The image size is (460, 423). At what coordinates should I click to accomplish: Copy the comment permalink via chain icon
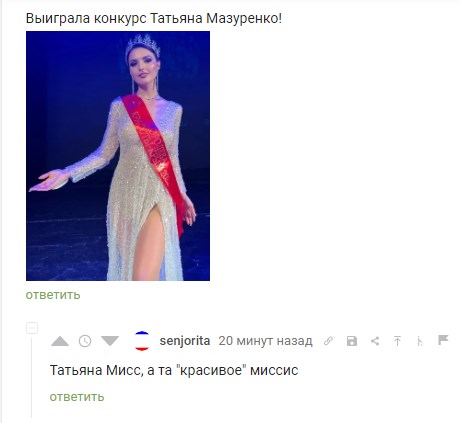328,341
